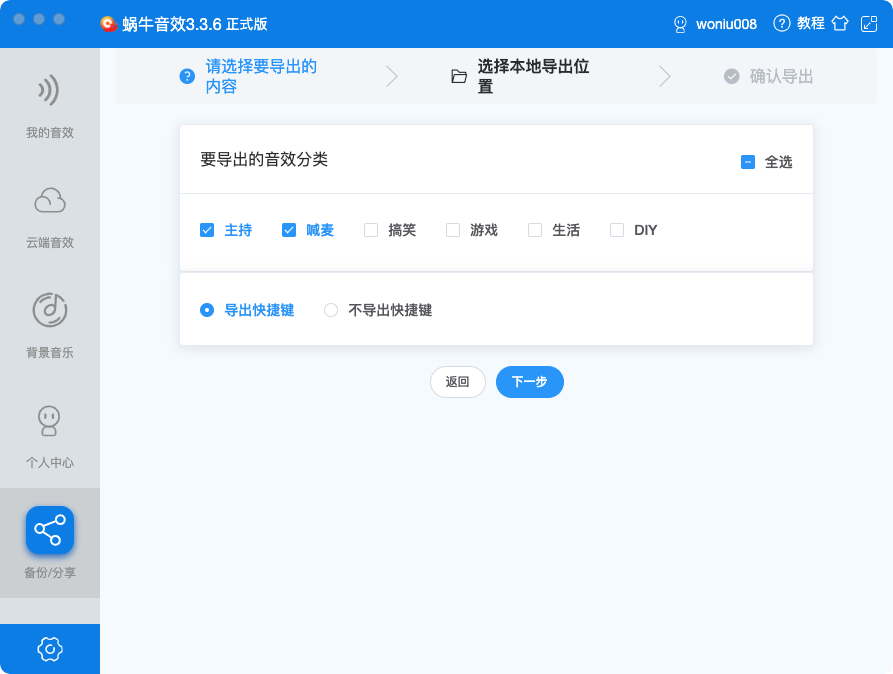Image resolution: width=893 pixels, height=674 pixels.
Task: Go to step 确认导出
Action: pyautogui.click(x=781, y=76)
